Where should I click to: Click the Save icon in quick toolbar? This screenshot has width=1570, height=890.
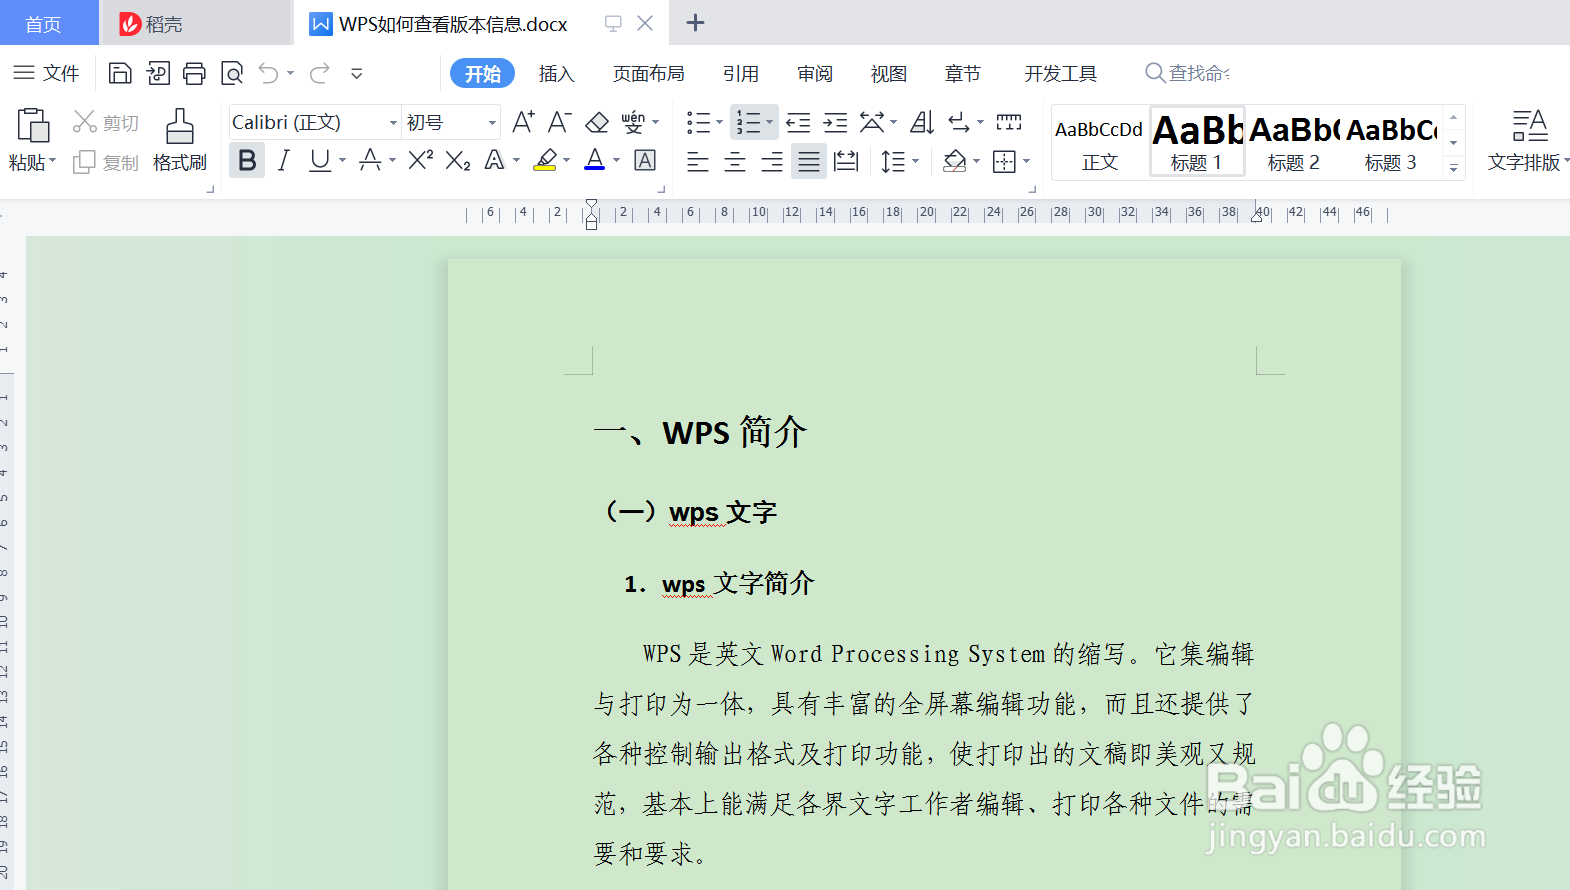[120, 73]
